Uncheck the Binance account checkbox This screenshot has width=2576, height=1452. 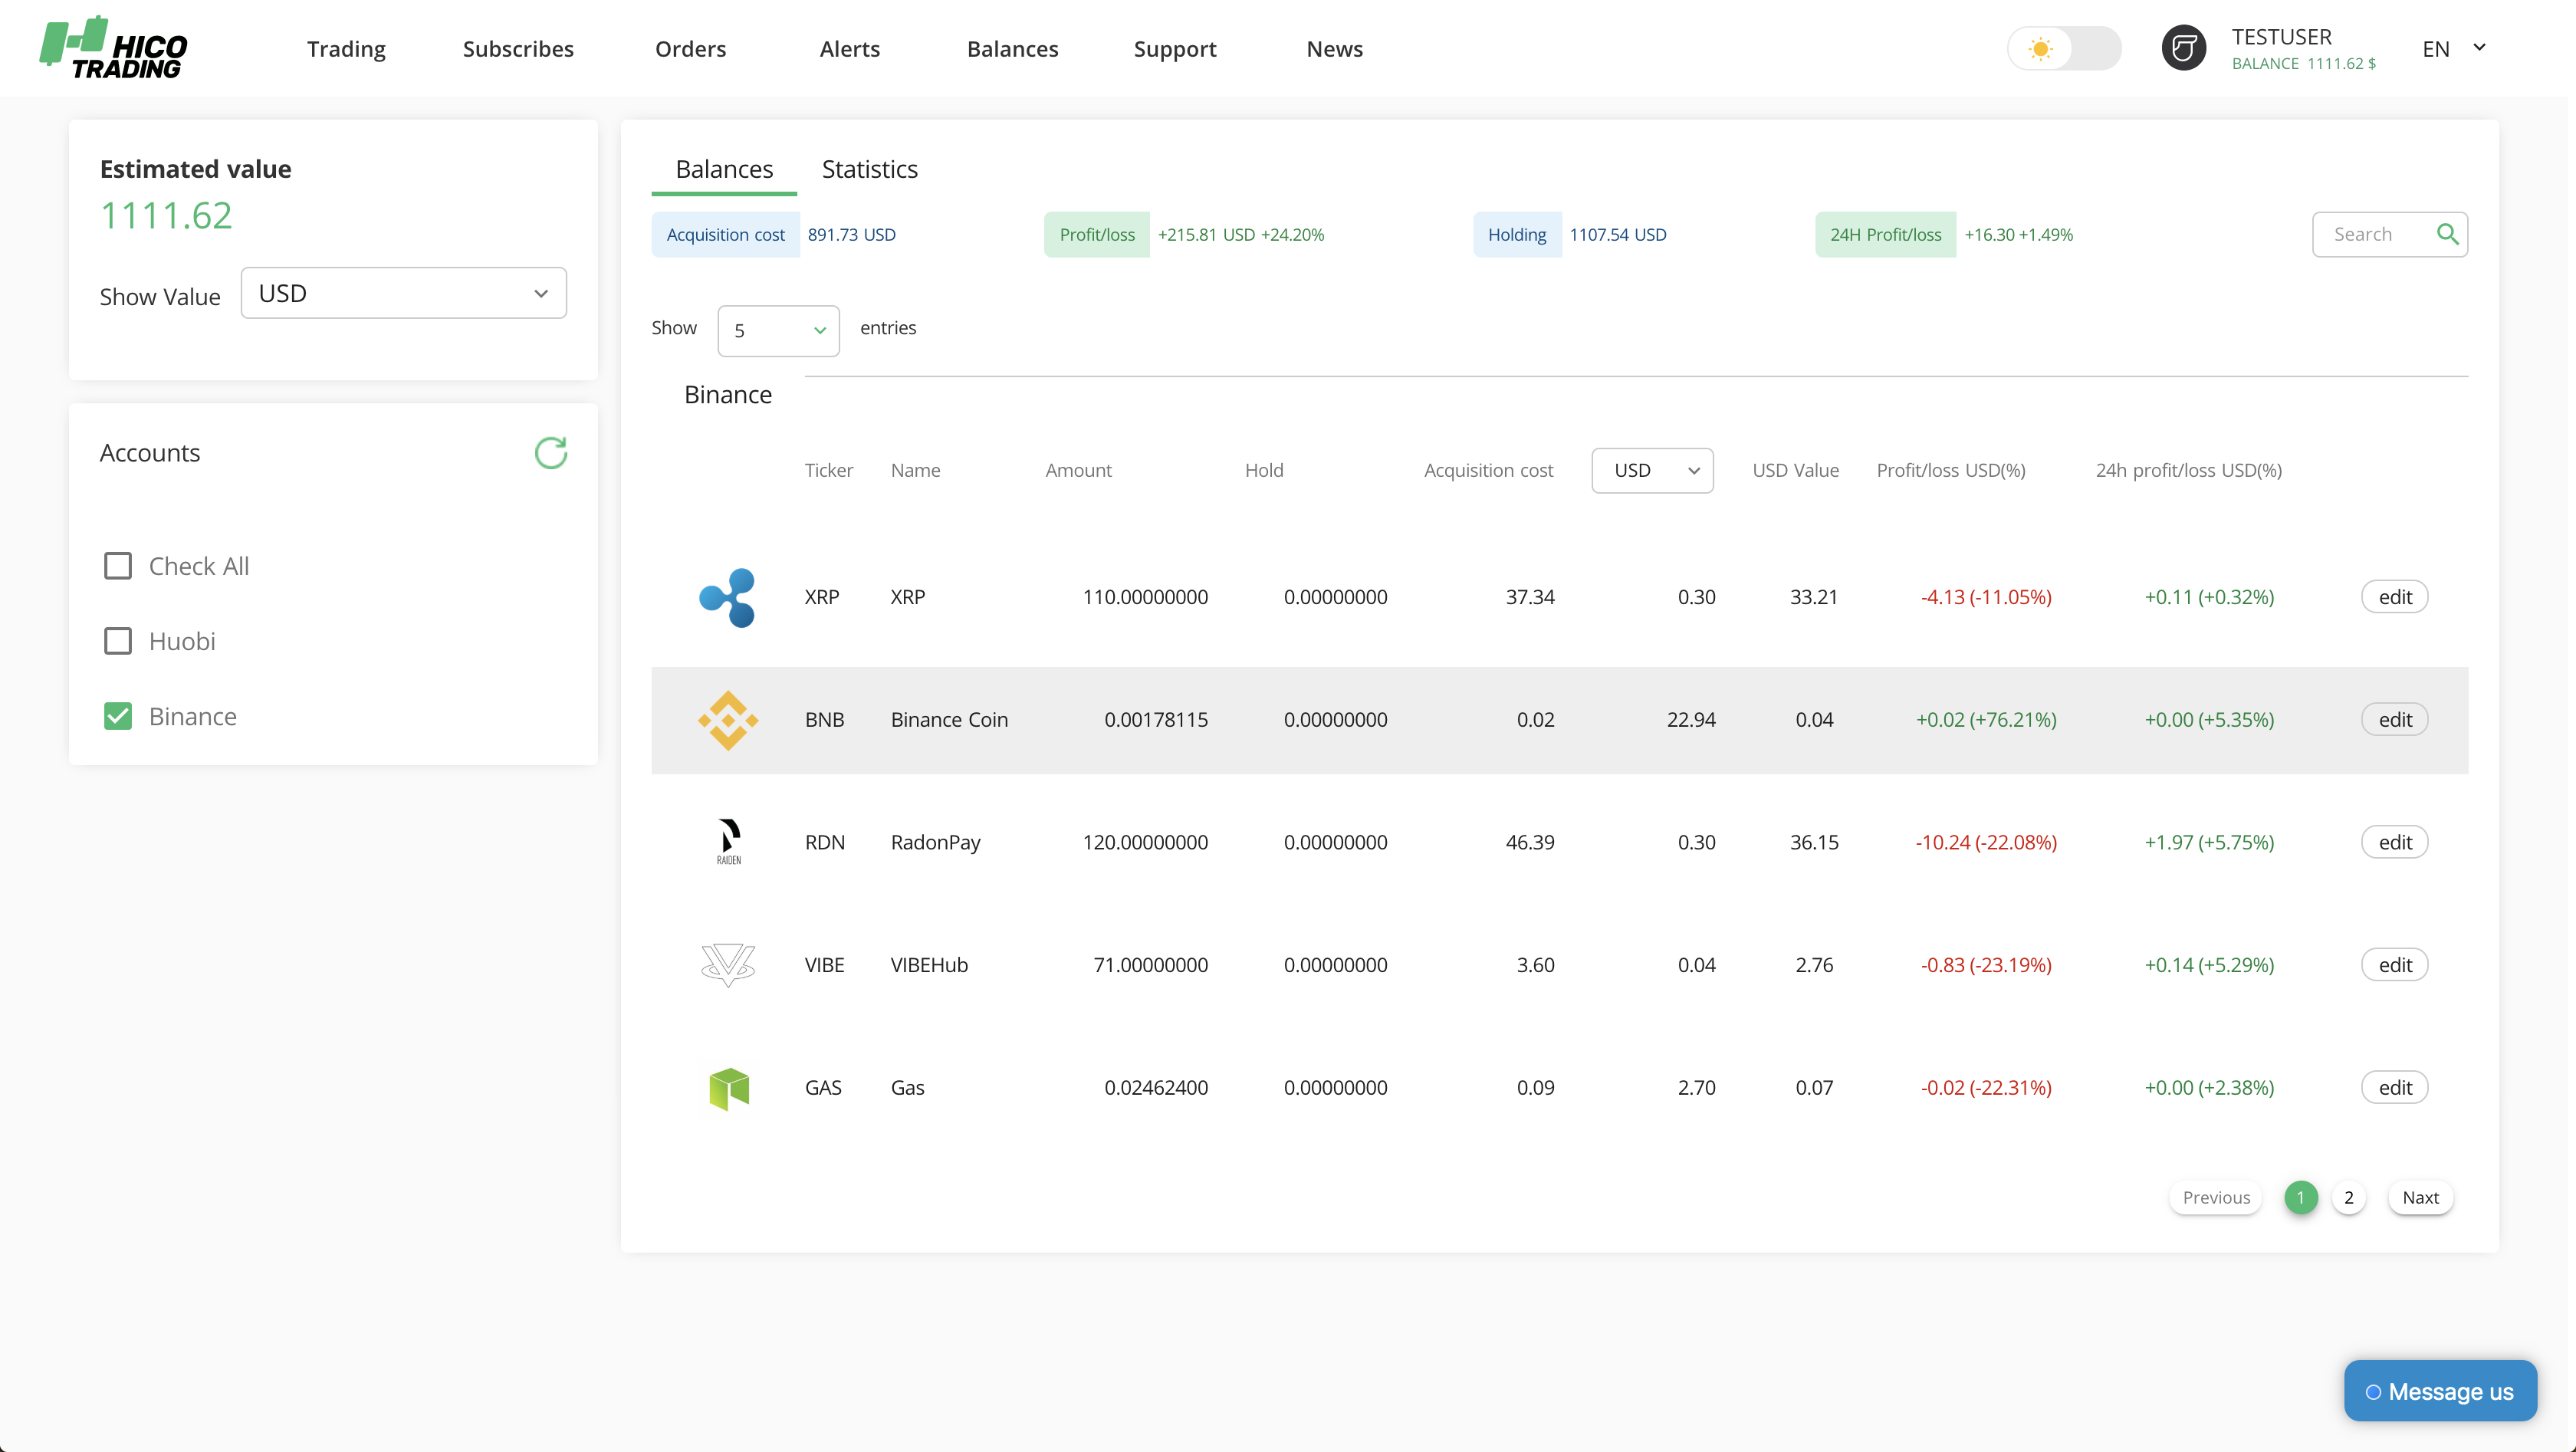coord(118,716)
